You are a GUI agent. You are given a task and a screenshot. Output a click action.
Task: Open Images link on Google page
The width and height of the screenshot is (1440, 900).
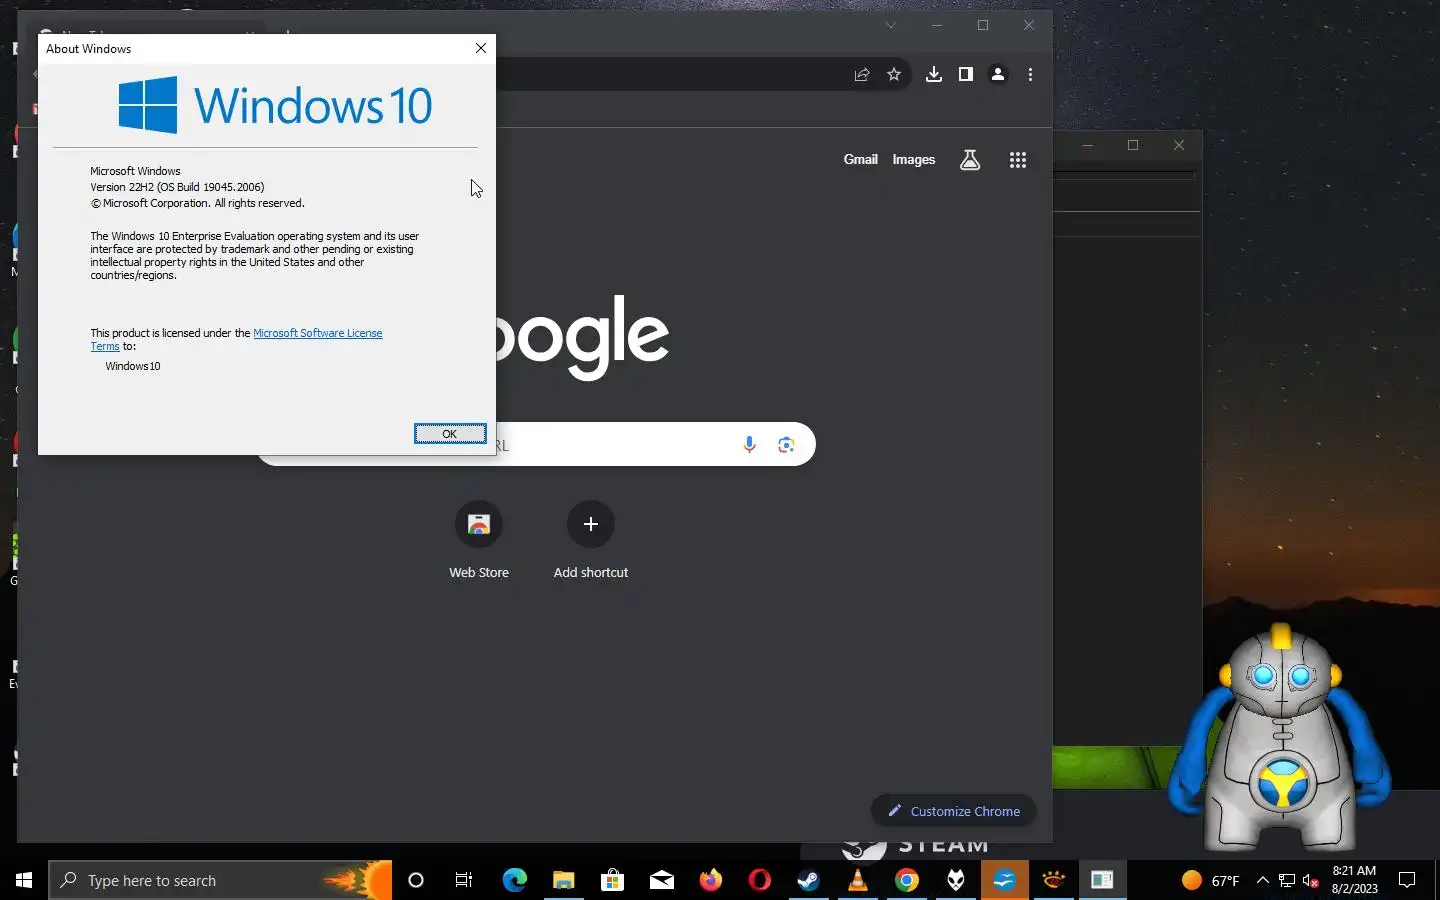(x=913, y=159)
